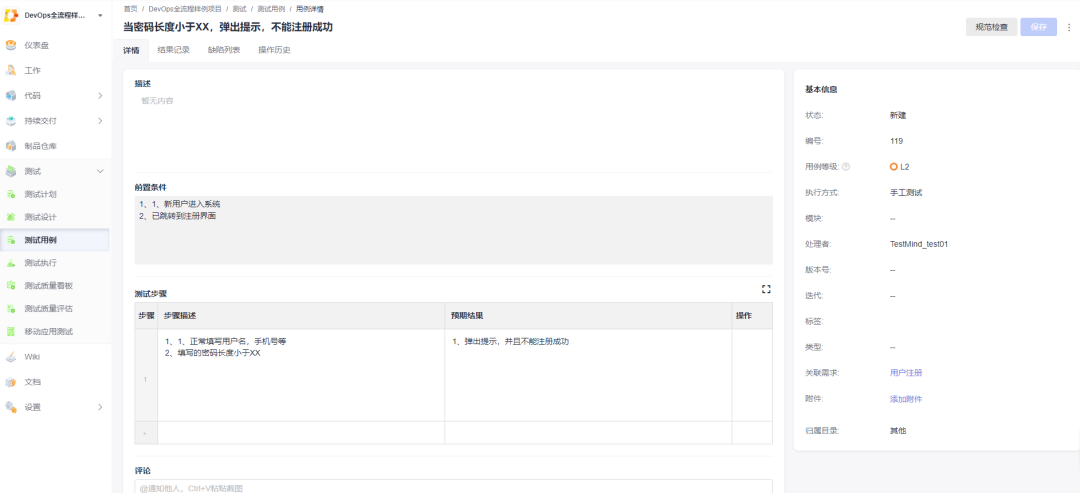Open the 用户注册 linked requirement

tap(906, 373)
